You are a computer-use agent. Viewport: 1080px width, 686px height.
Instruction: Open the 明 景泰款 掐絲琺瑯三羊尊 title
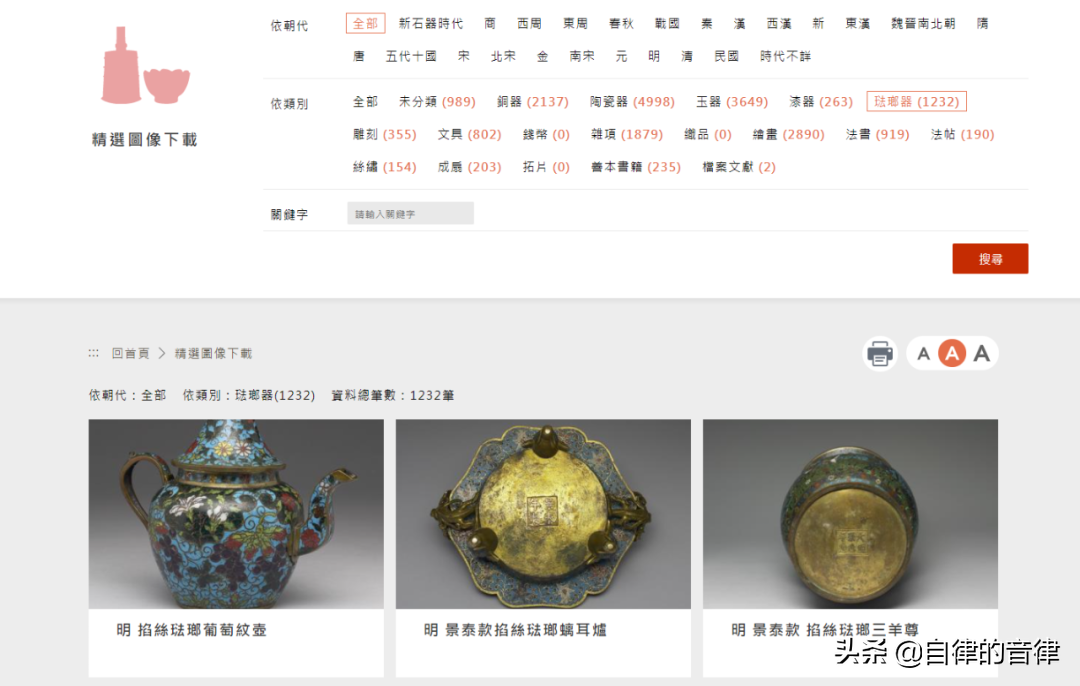(x=824, y=630)
